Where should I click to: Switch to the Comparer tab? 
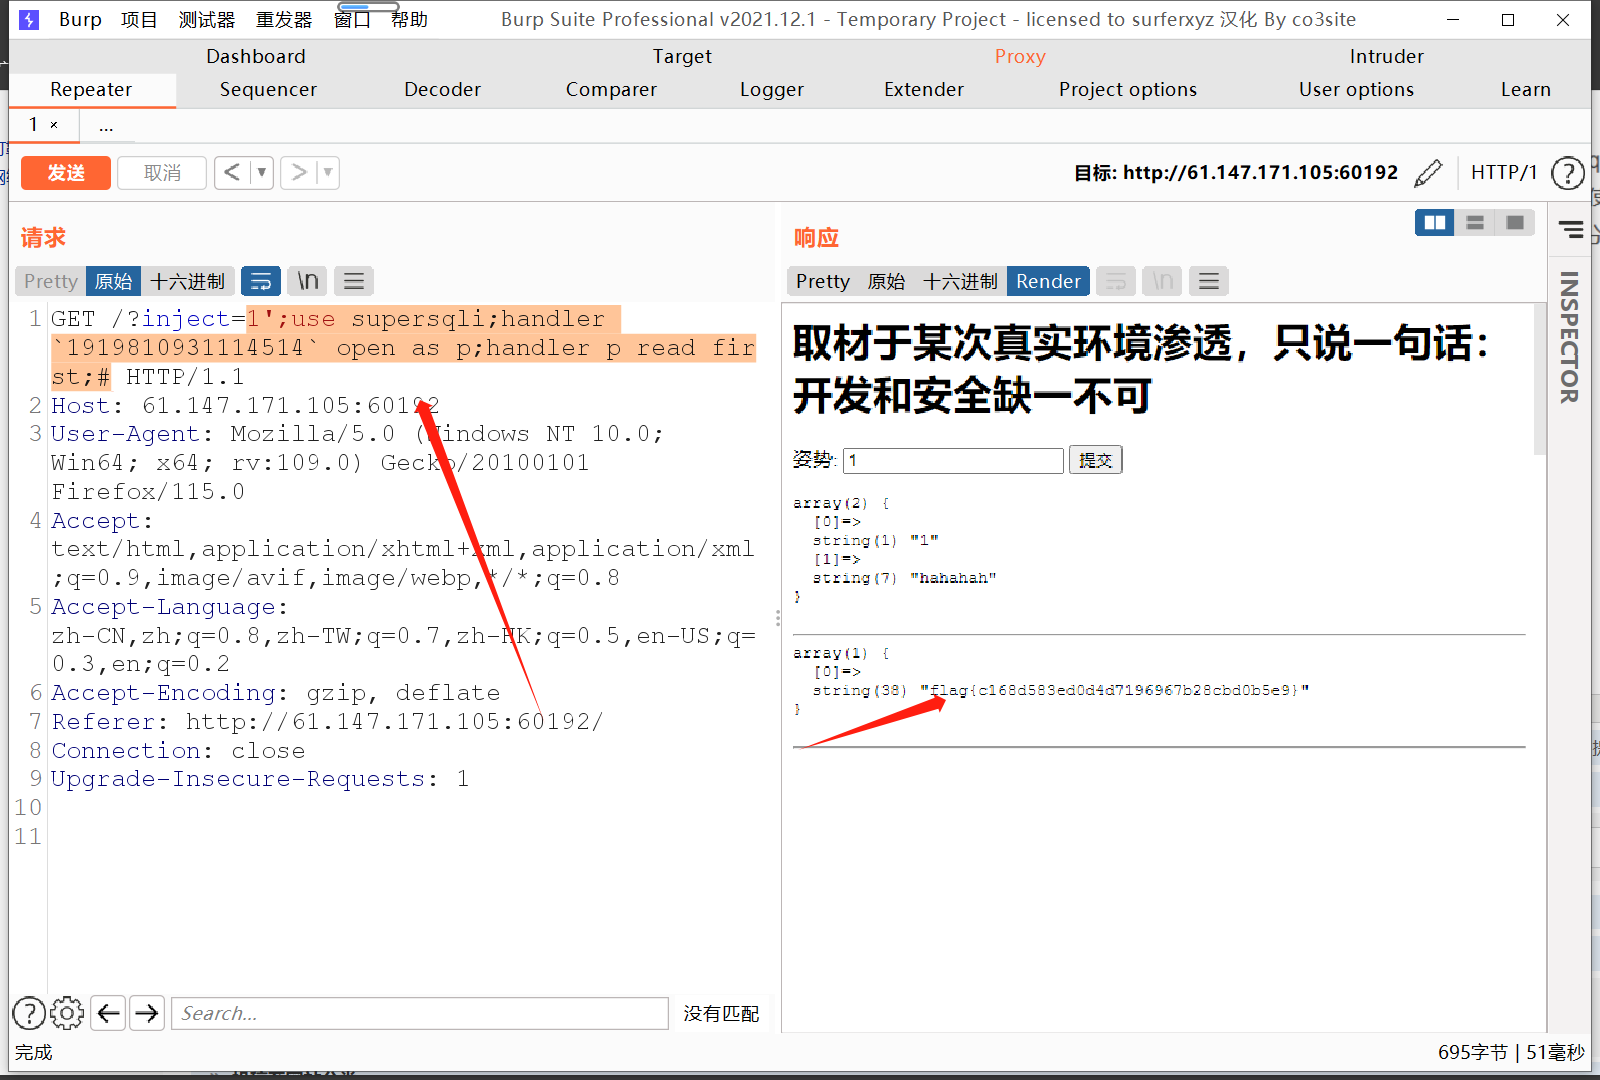[611, 90]
